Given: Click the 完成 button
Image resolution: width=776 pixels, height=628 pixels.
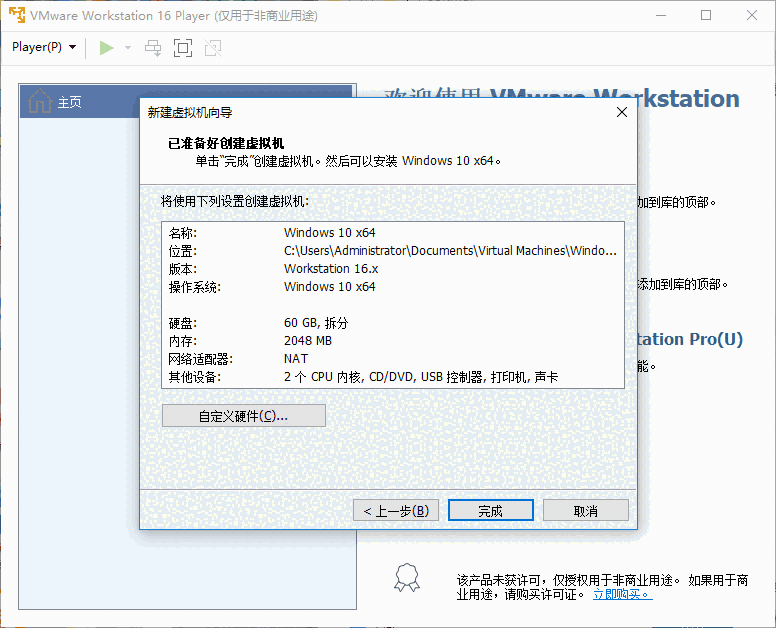Looking at the screenshot, I should [x=490, y=510].
